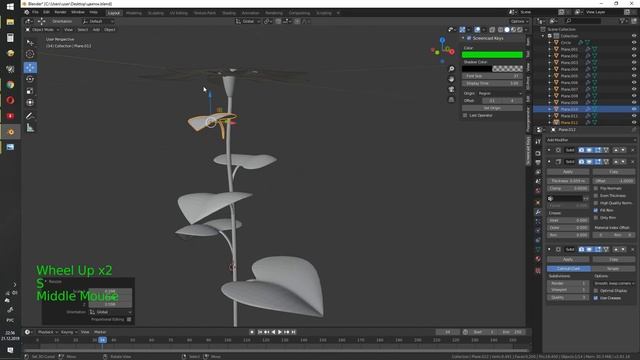Toggle the camera view icon

click(x=451, y=89)
